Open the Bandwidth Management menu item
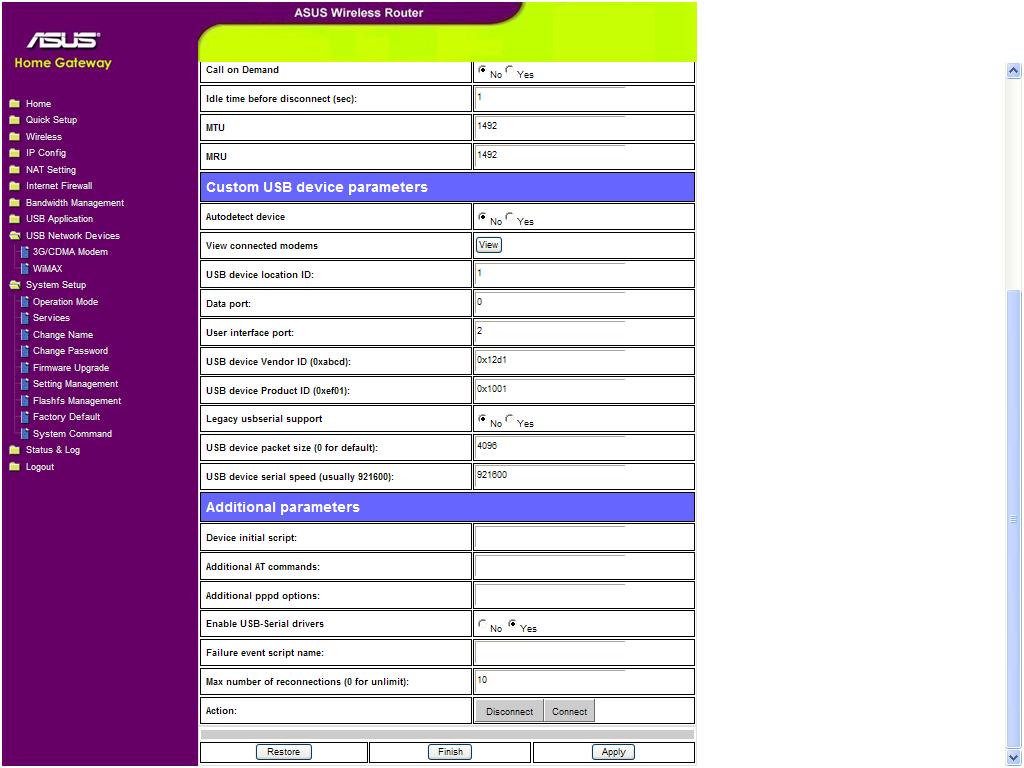This screenshot has width=1024, height=768. 74,202
